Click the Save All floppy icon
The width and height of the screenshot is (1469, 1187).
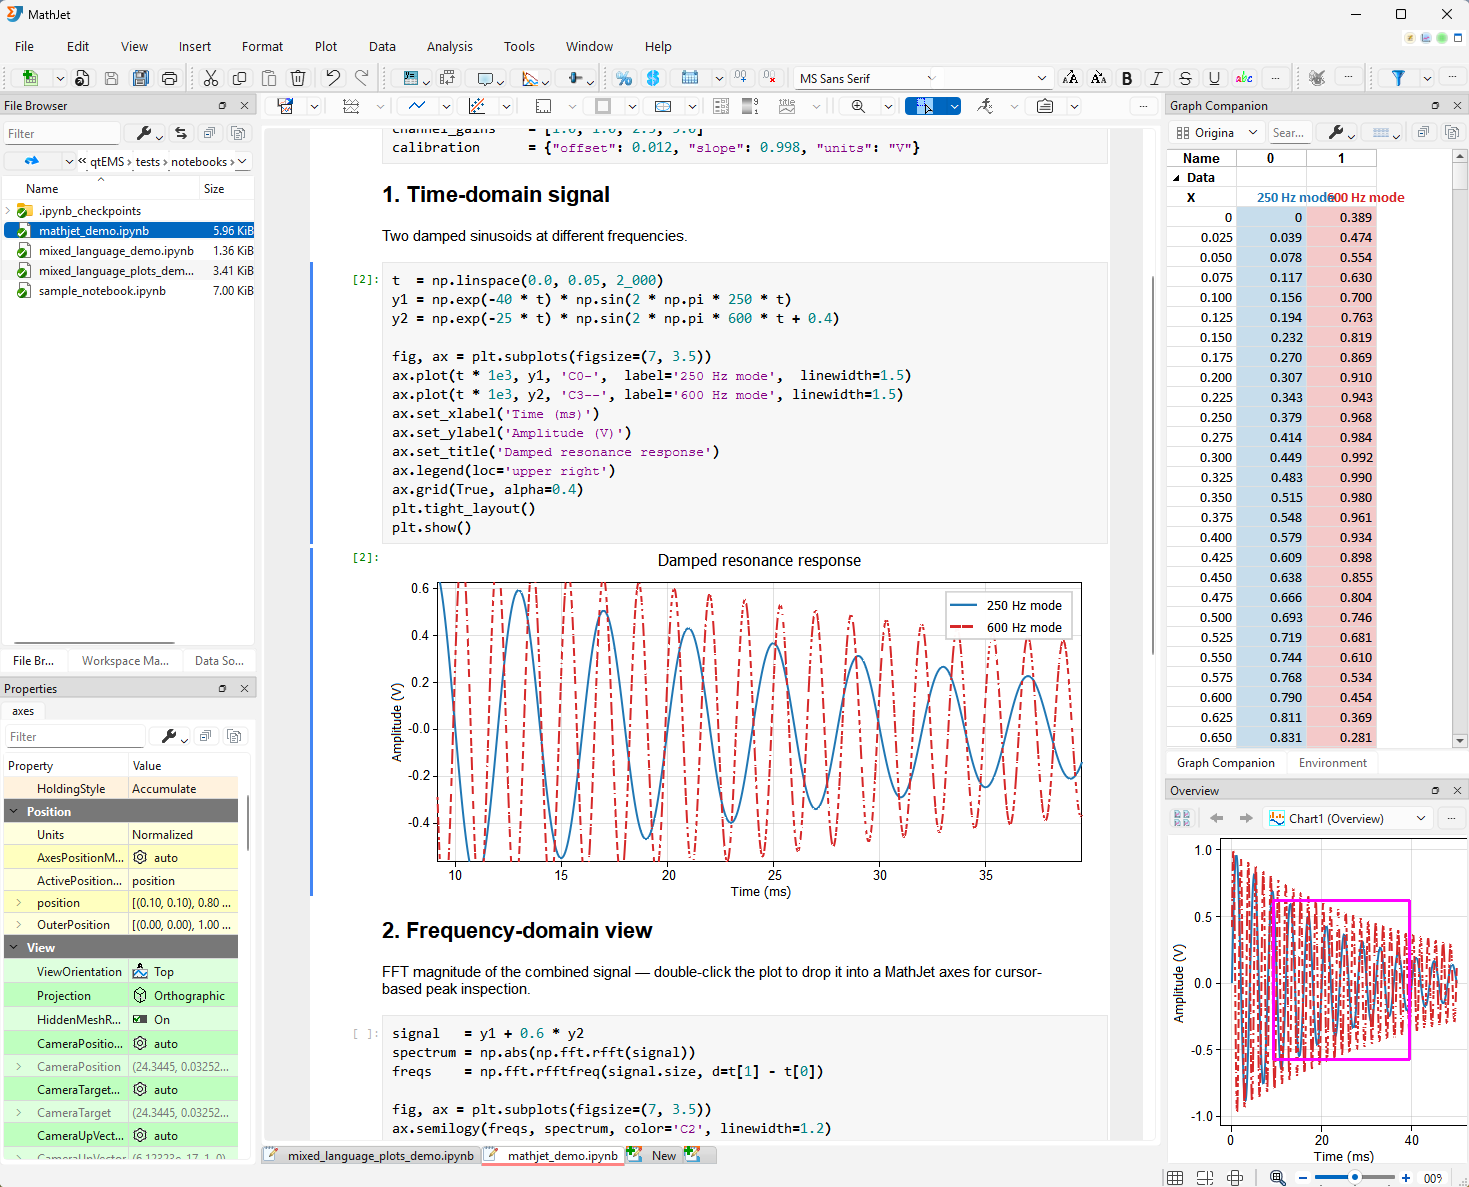click(x=141, y=78)
